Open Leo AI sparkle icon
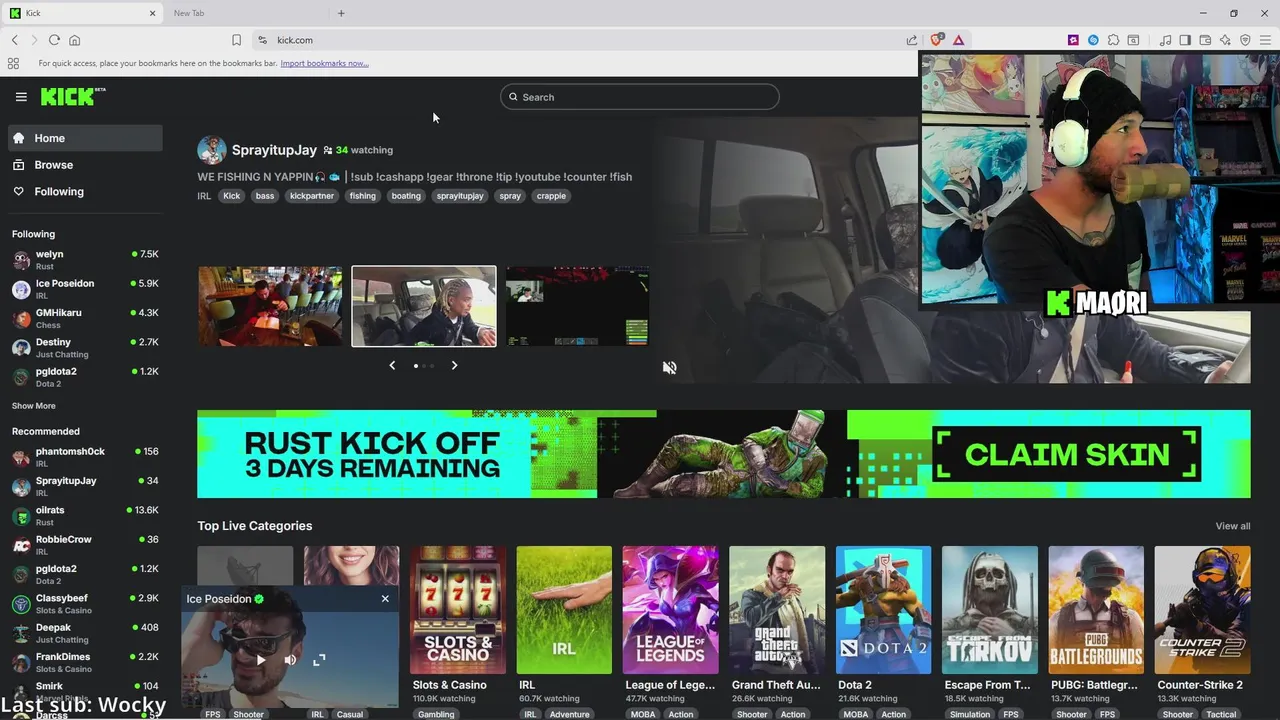This screenshot has width=1280, height=720. tap(1225, 40)
